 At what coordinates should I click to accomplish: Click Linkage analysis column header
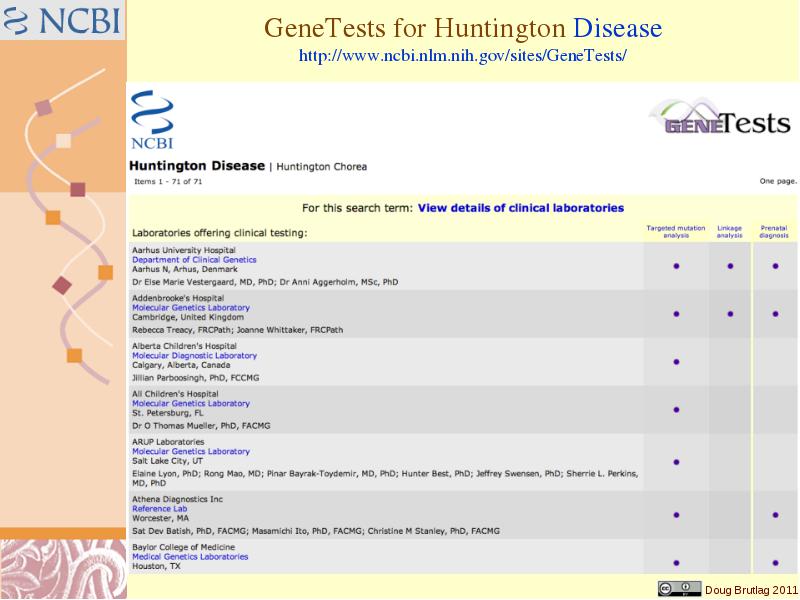pyautogui.click(x=730, y=232)
